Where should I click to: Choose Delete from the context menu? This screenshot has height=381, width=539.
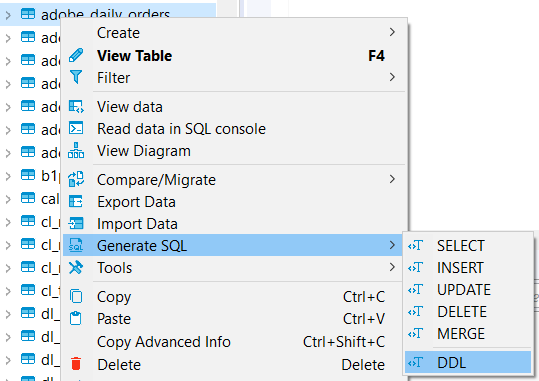233,364
